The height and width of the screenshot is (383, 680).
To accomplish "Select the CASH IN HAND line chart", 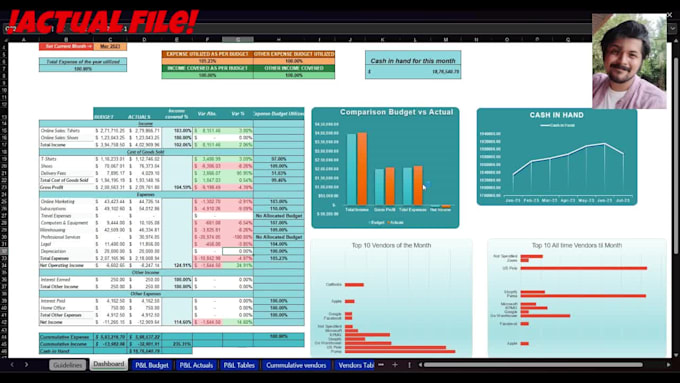I will (557, 157).
